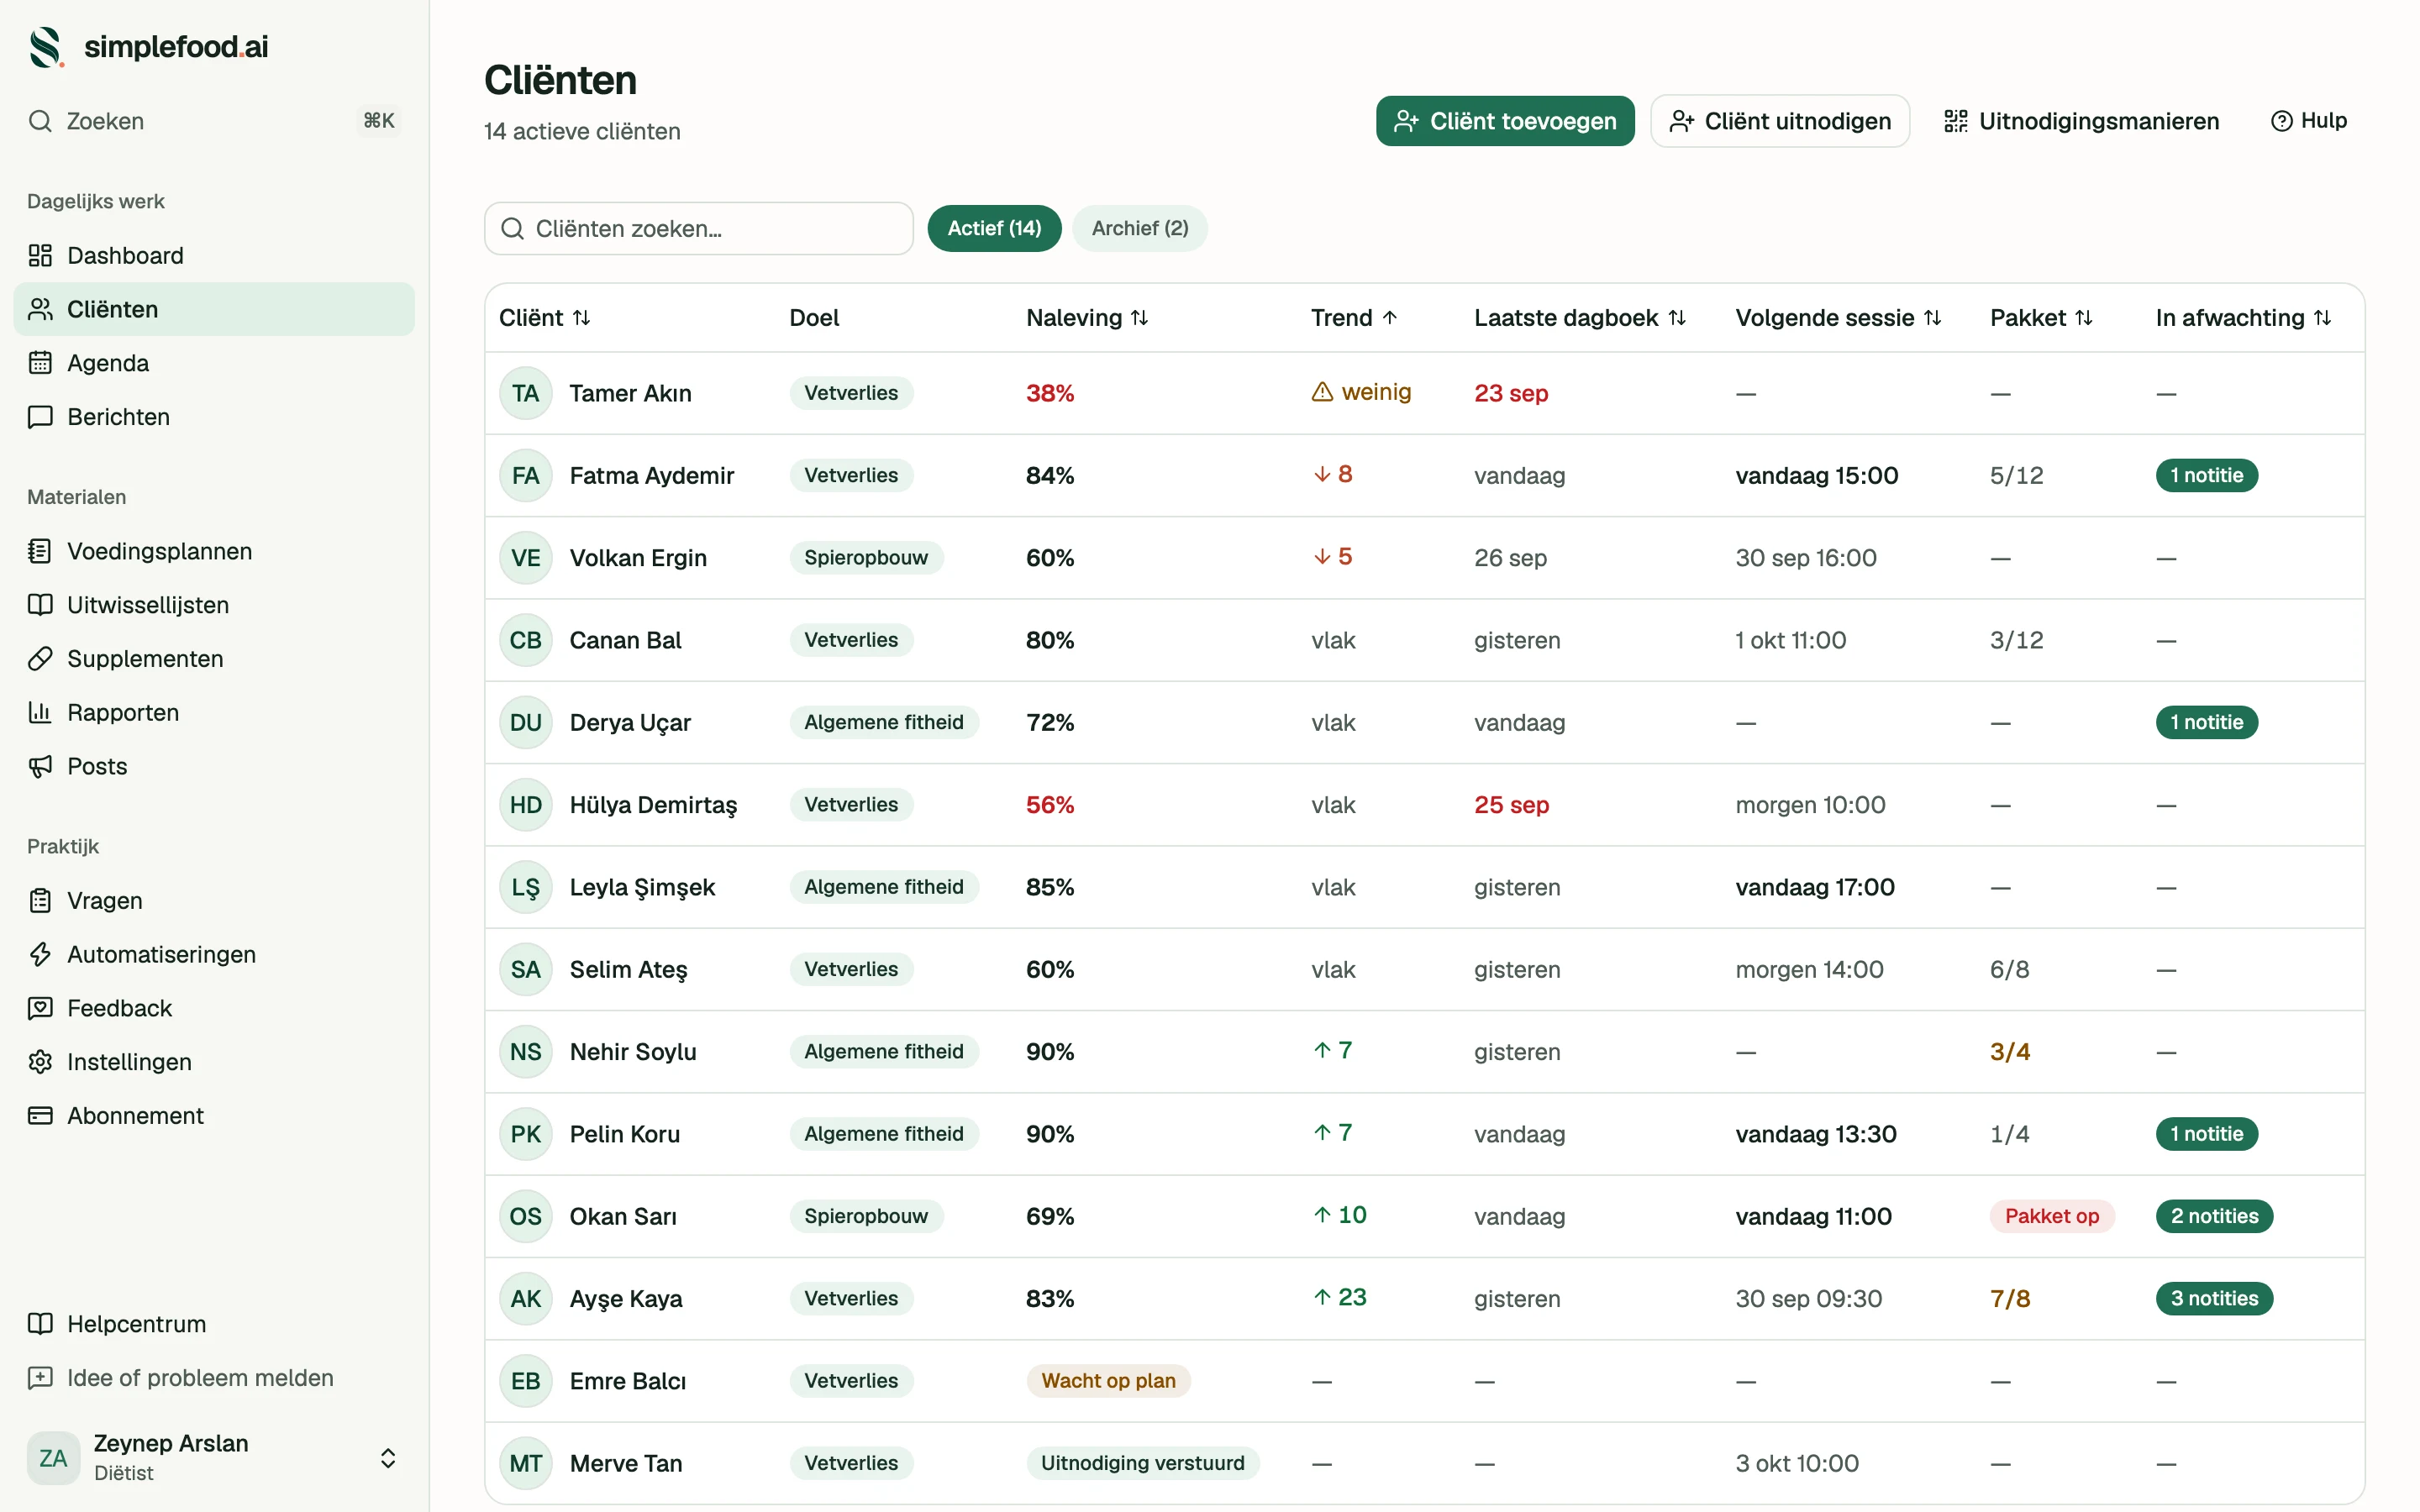Sort by Laatste dagboek column
Viewport: 2420px width, 1512px height.
tap(1580, 318)
